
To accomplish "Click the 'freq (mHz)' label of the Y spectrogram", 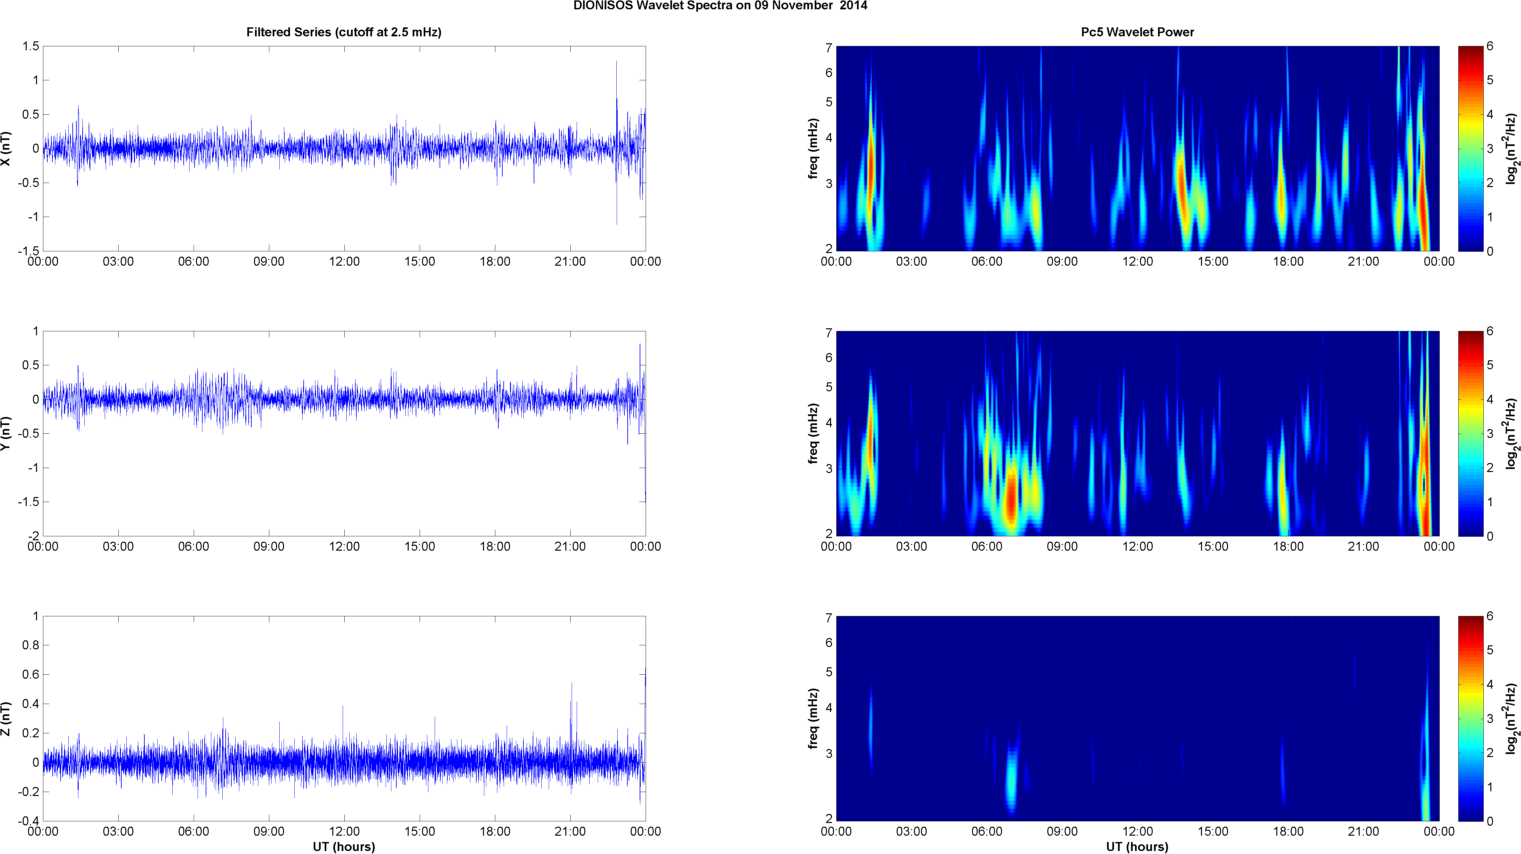I will pyautogui.click(x=814, y=433).
